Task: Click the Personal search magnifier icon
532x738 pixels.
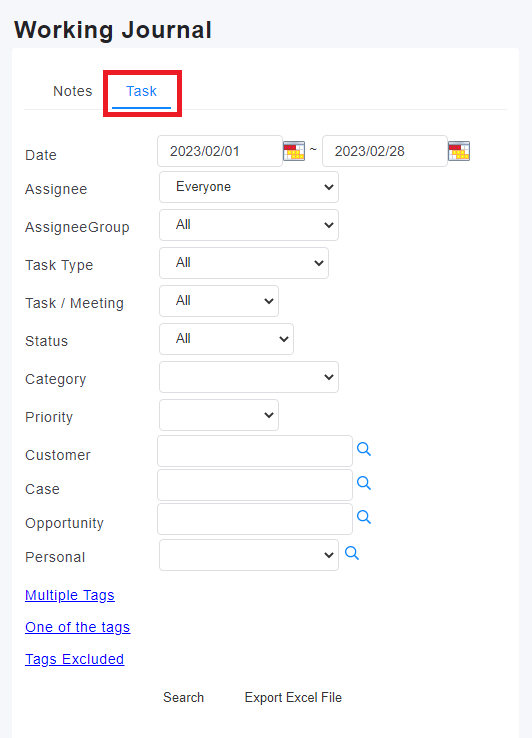Action: tap(352, 554)
